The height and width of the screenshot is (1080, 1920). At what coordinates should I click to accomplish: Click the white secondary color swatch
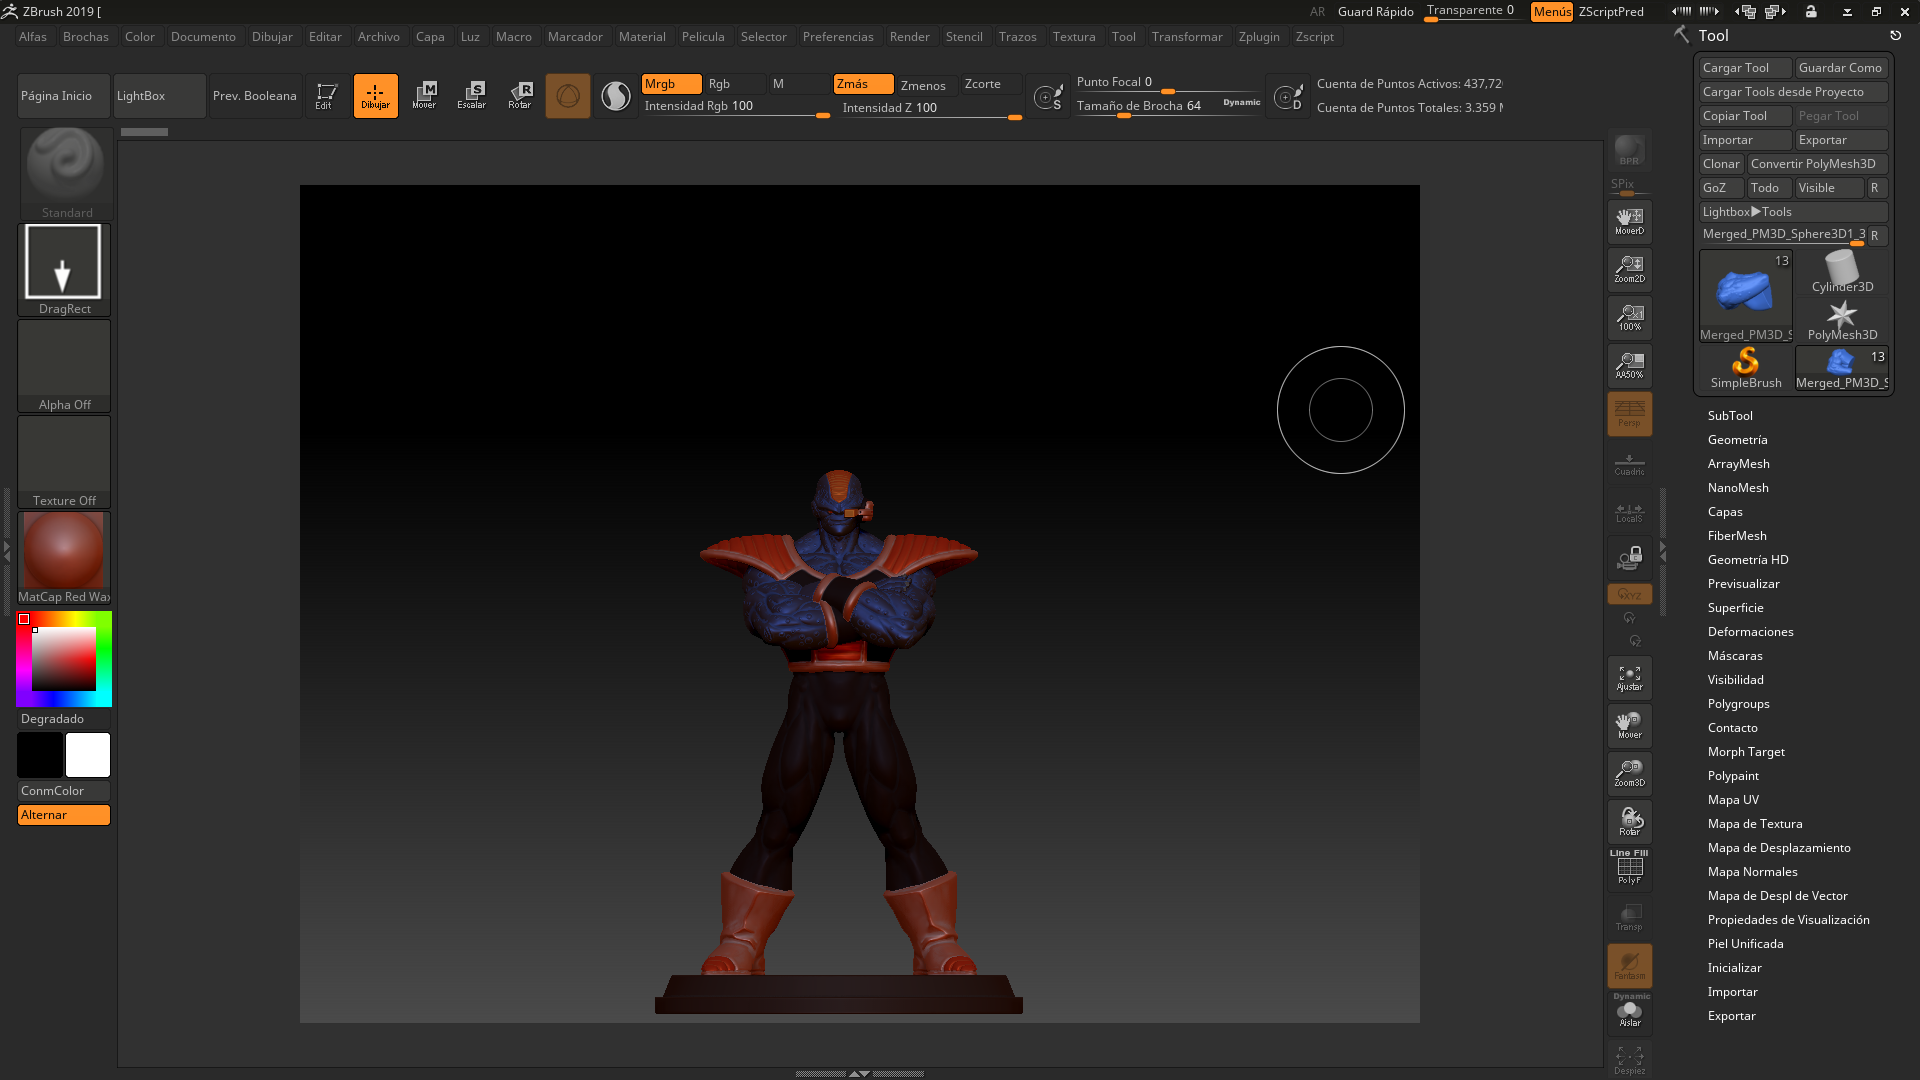[x=88, y=755]
